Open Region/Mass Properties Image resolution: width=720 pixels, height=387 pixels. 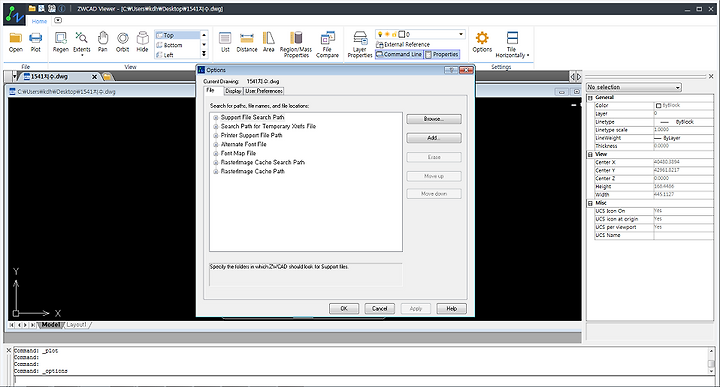(296, 45)
